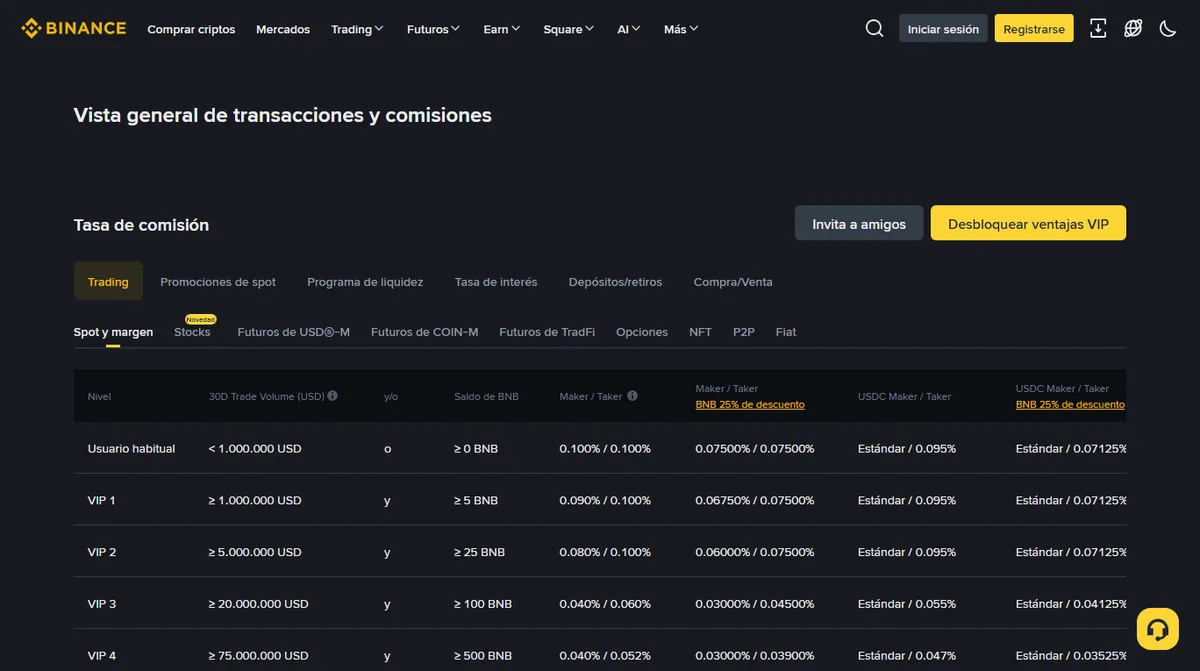Expand the Earn menu

tap(502, 29)
